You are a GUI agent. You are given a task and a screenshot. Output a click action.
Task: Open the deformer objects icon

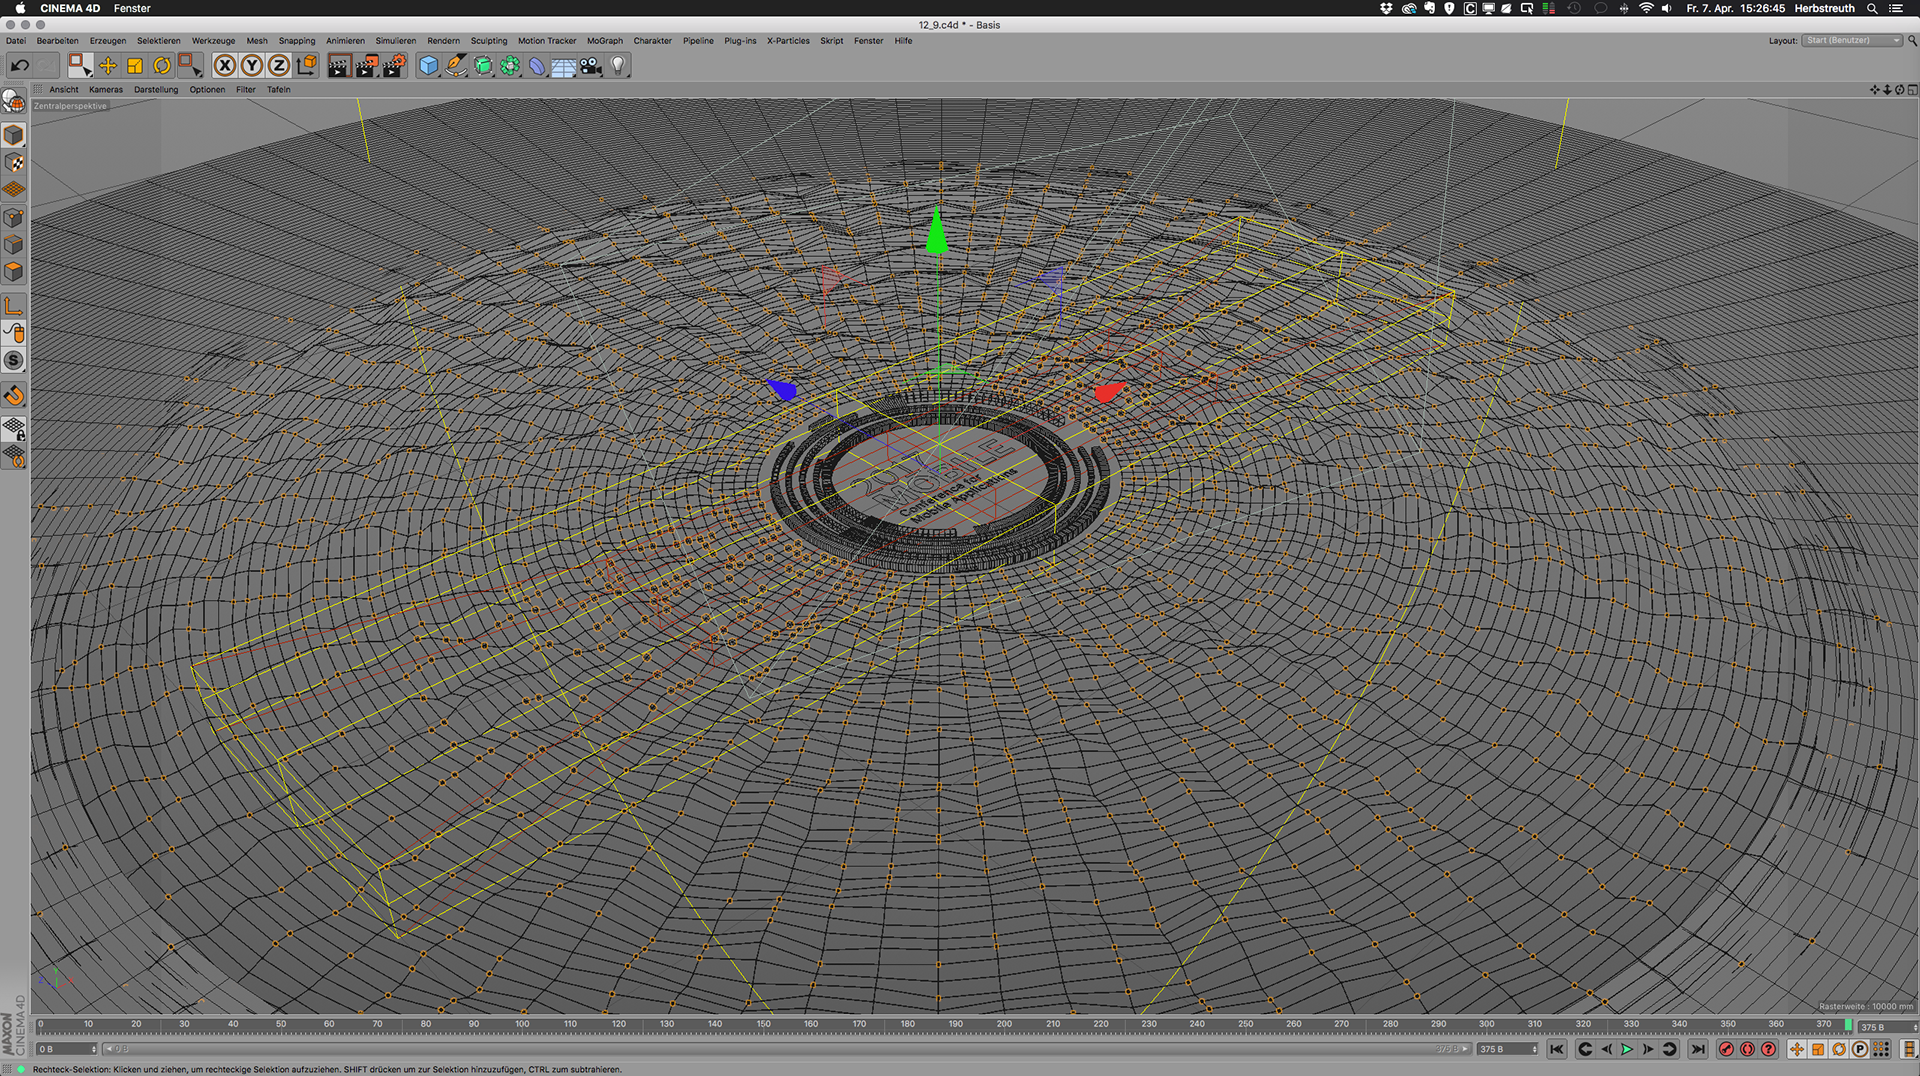click(x=537, y=66)
